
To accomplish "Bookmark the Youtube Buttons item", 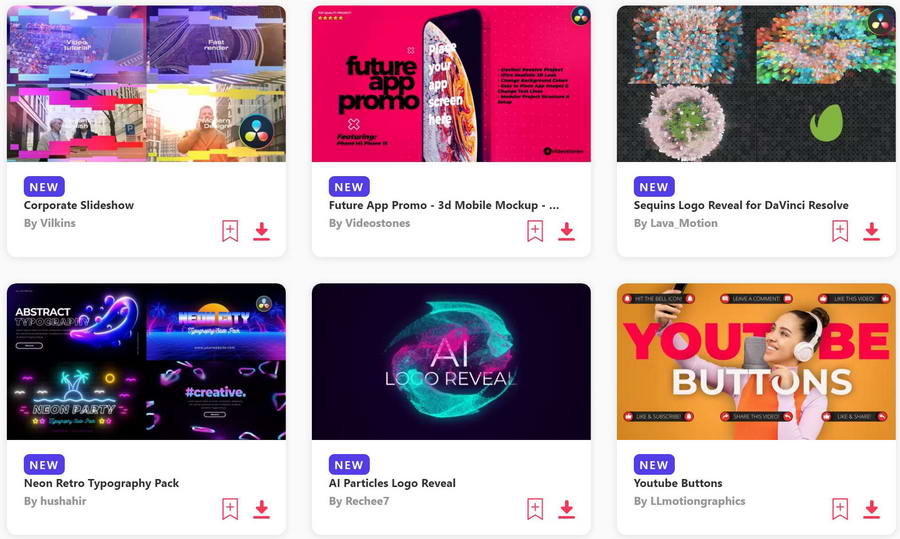I will point(840,509).
